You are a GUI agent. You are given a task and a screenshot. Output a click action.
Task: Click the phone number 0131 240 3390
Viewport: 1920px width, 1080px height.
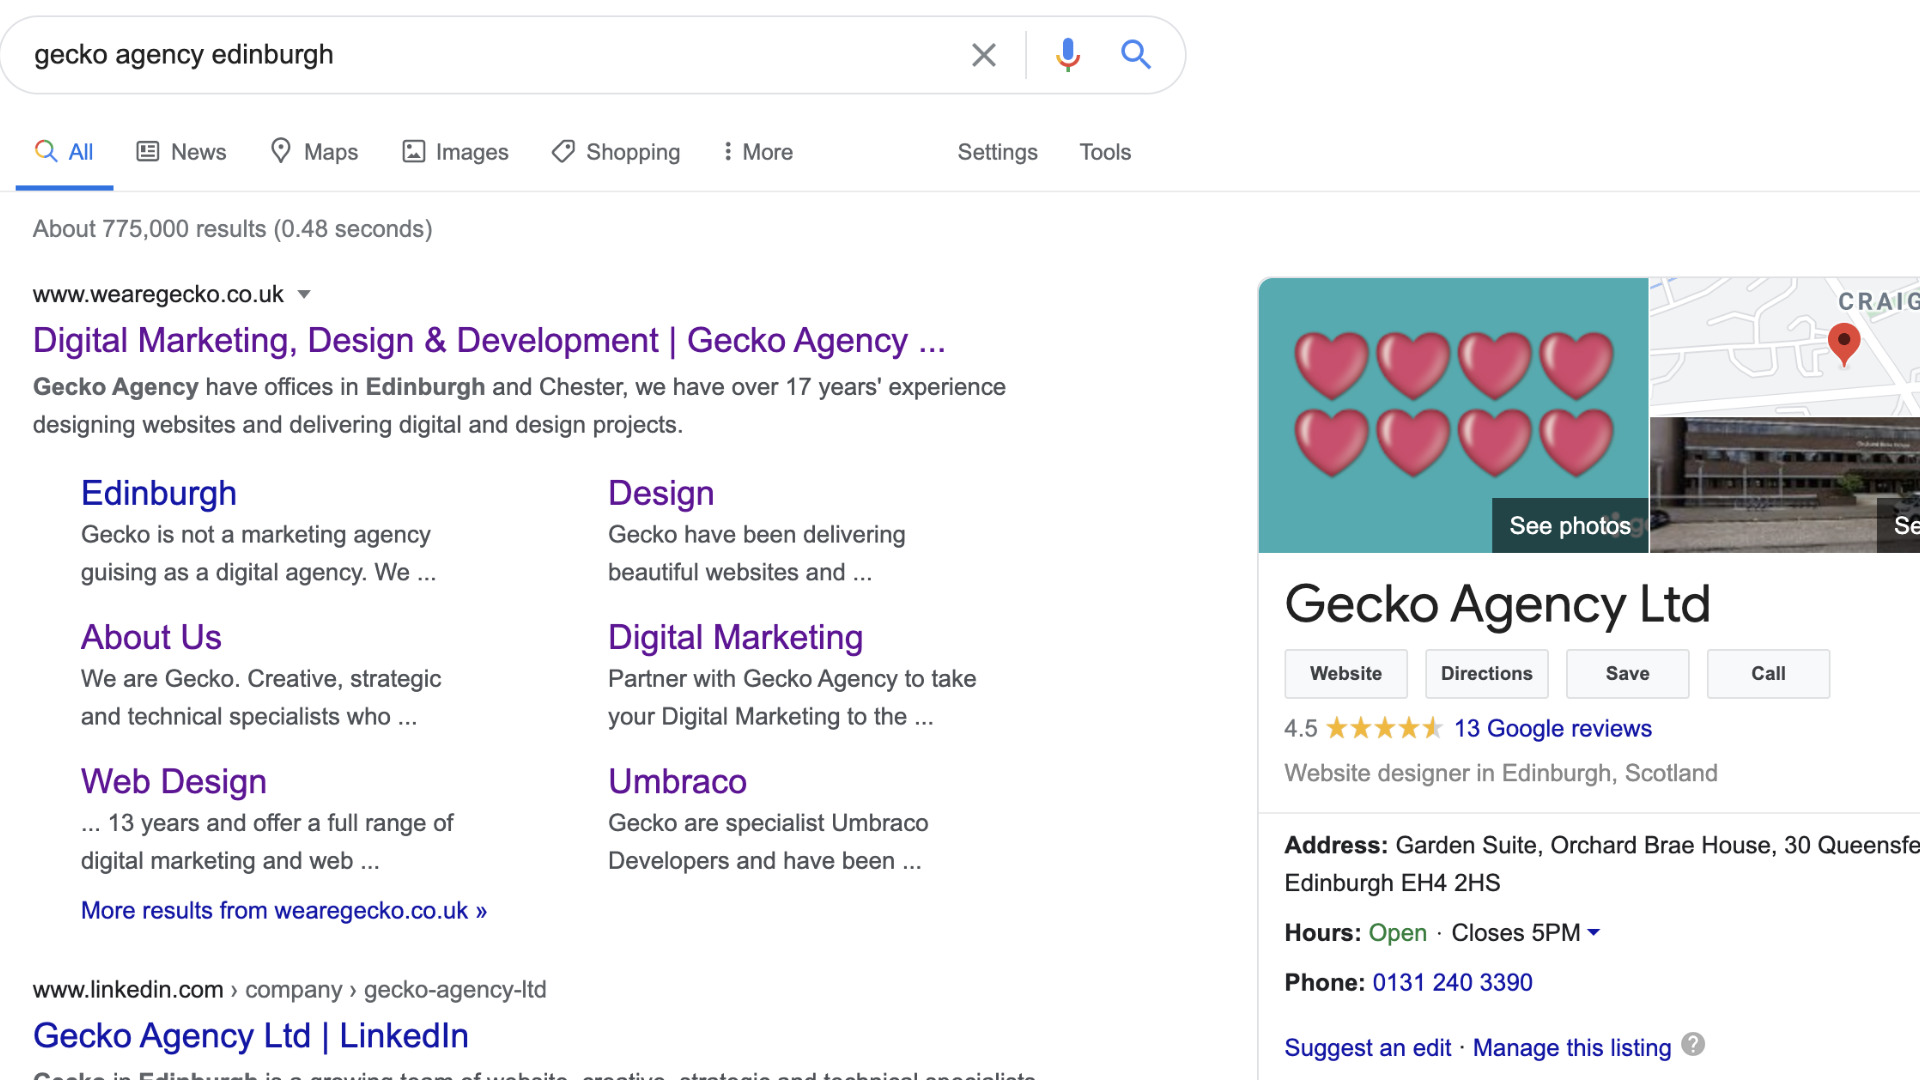click(1452, 983)
